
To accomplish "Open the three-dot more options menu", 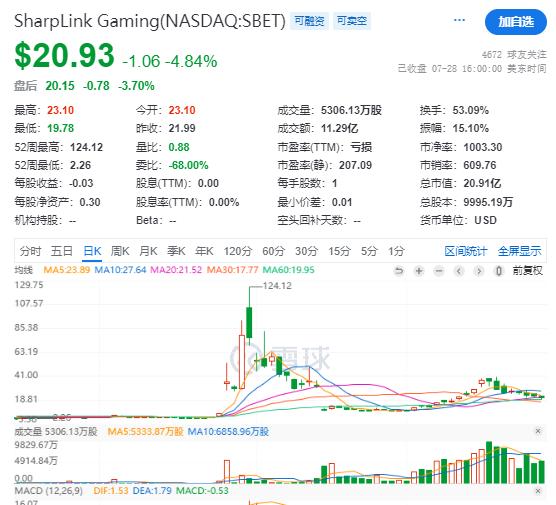I will tap(459, 20).
